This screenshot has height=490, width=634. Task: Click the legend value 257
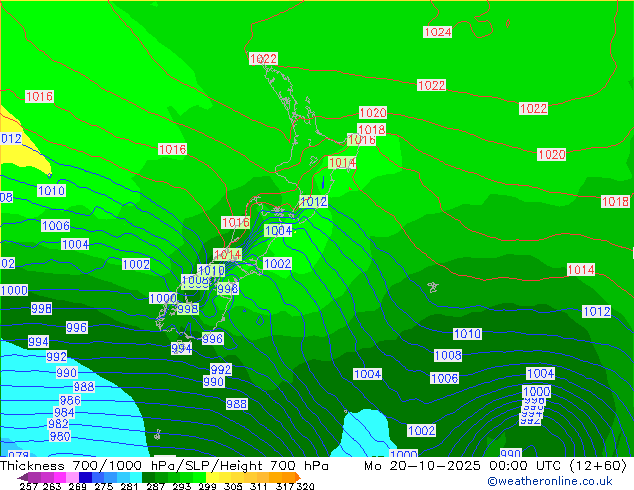28,486
